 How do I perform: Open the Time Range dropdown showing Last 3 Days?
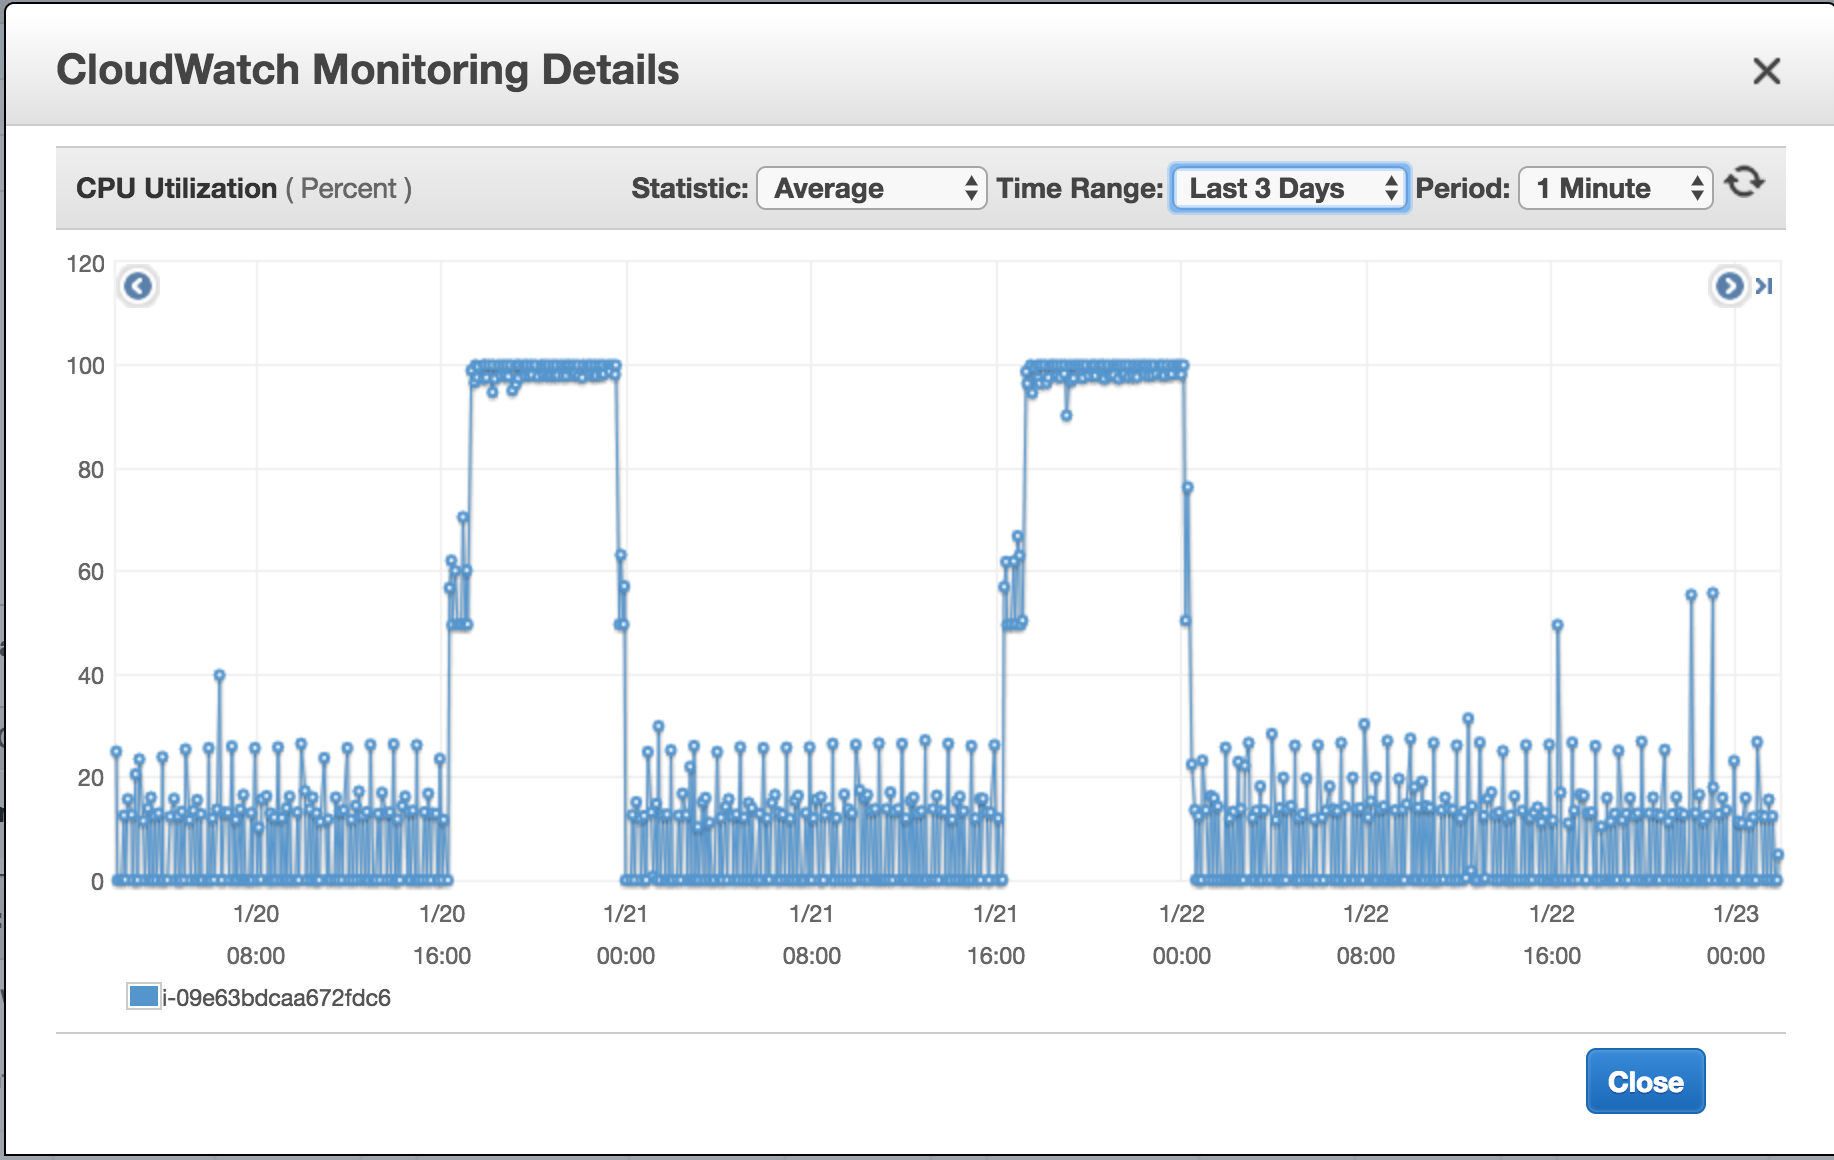pos(1289,188)
